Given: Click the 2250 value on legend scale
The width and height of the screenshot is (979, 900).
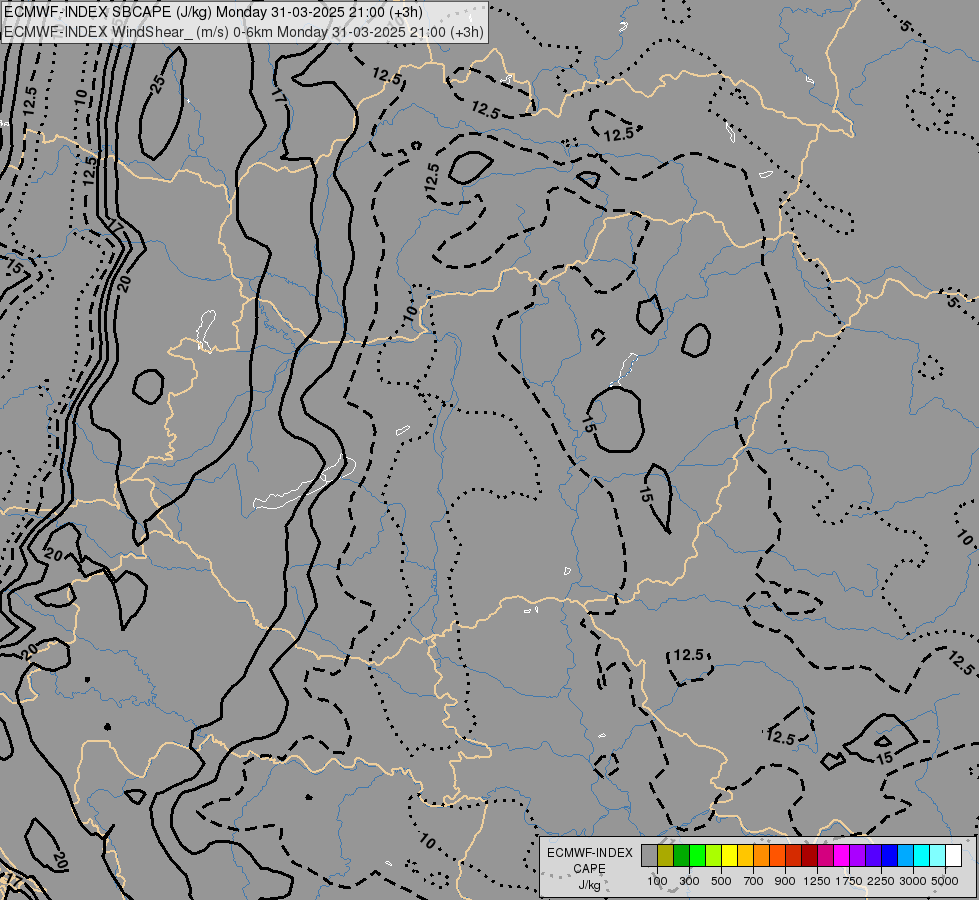Looking at the screenshot, I should 881,881.
